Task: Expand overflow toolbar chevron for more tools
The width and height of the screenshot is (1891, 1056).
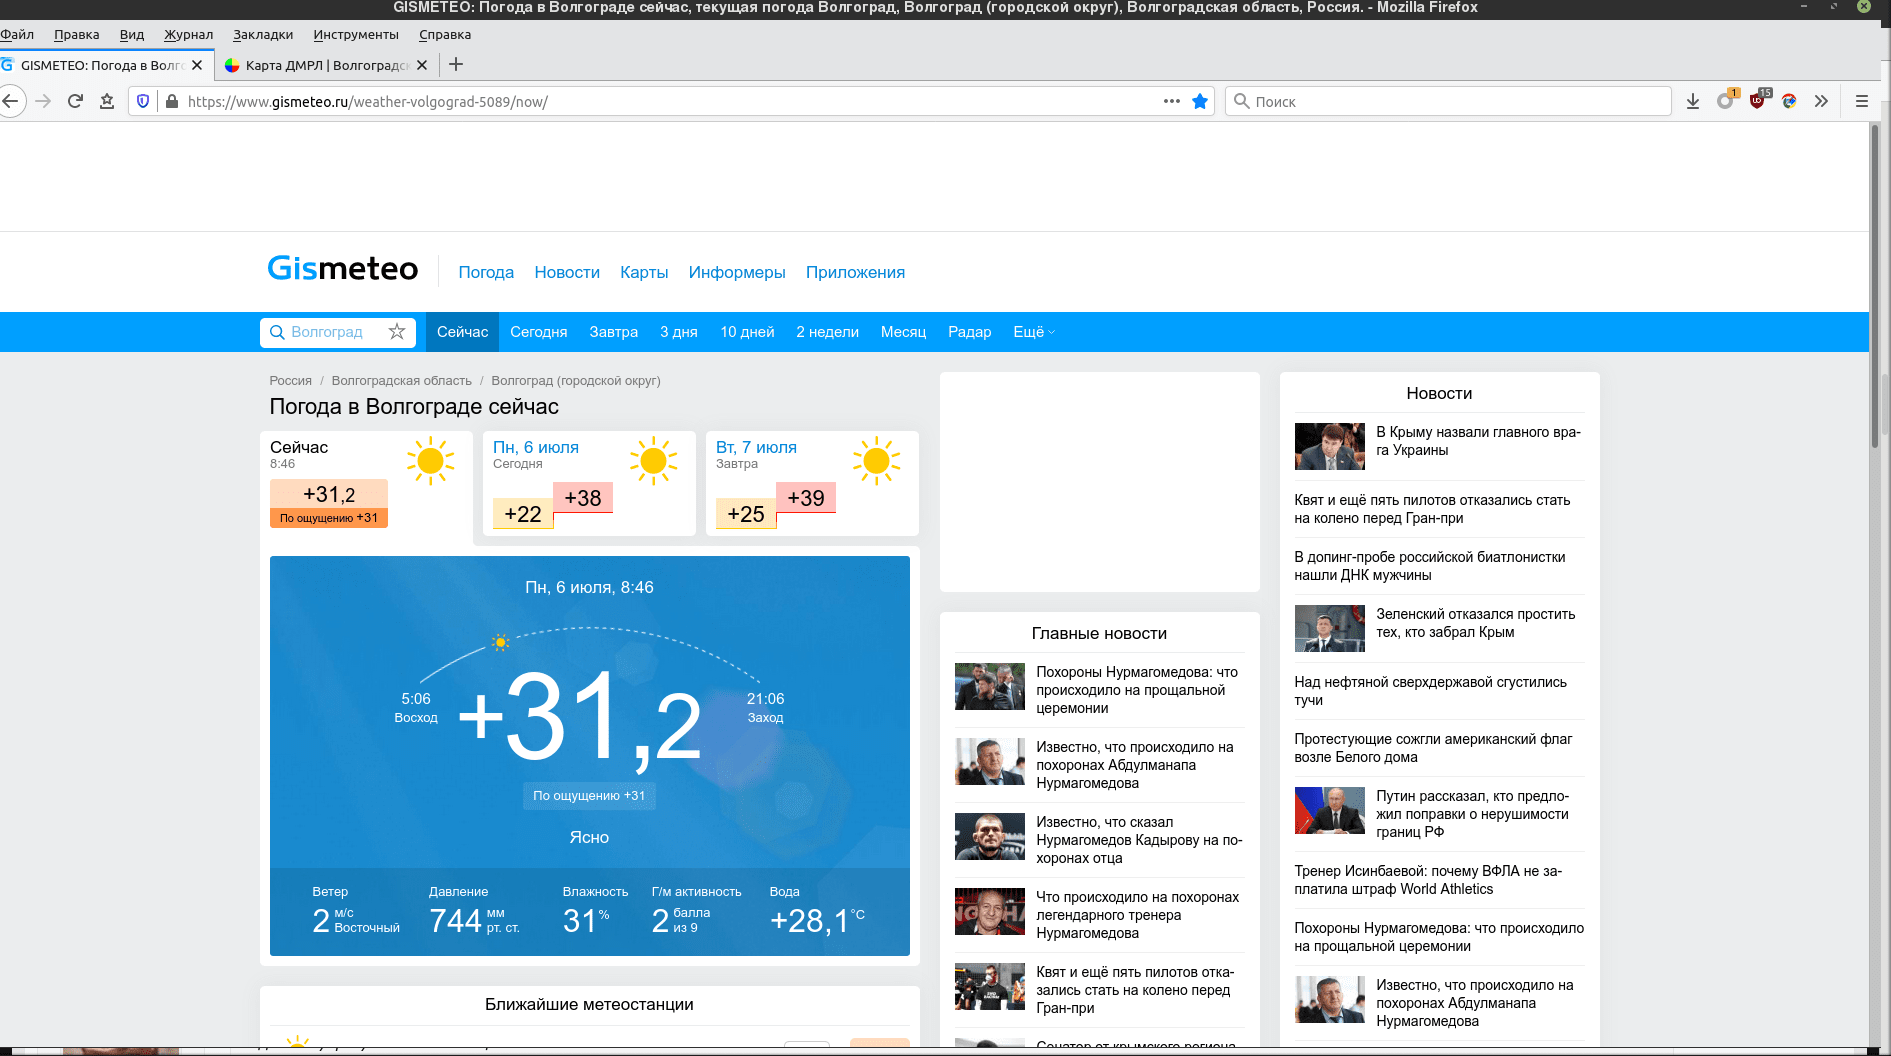Action: 1821,101
